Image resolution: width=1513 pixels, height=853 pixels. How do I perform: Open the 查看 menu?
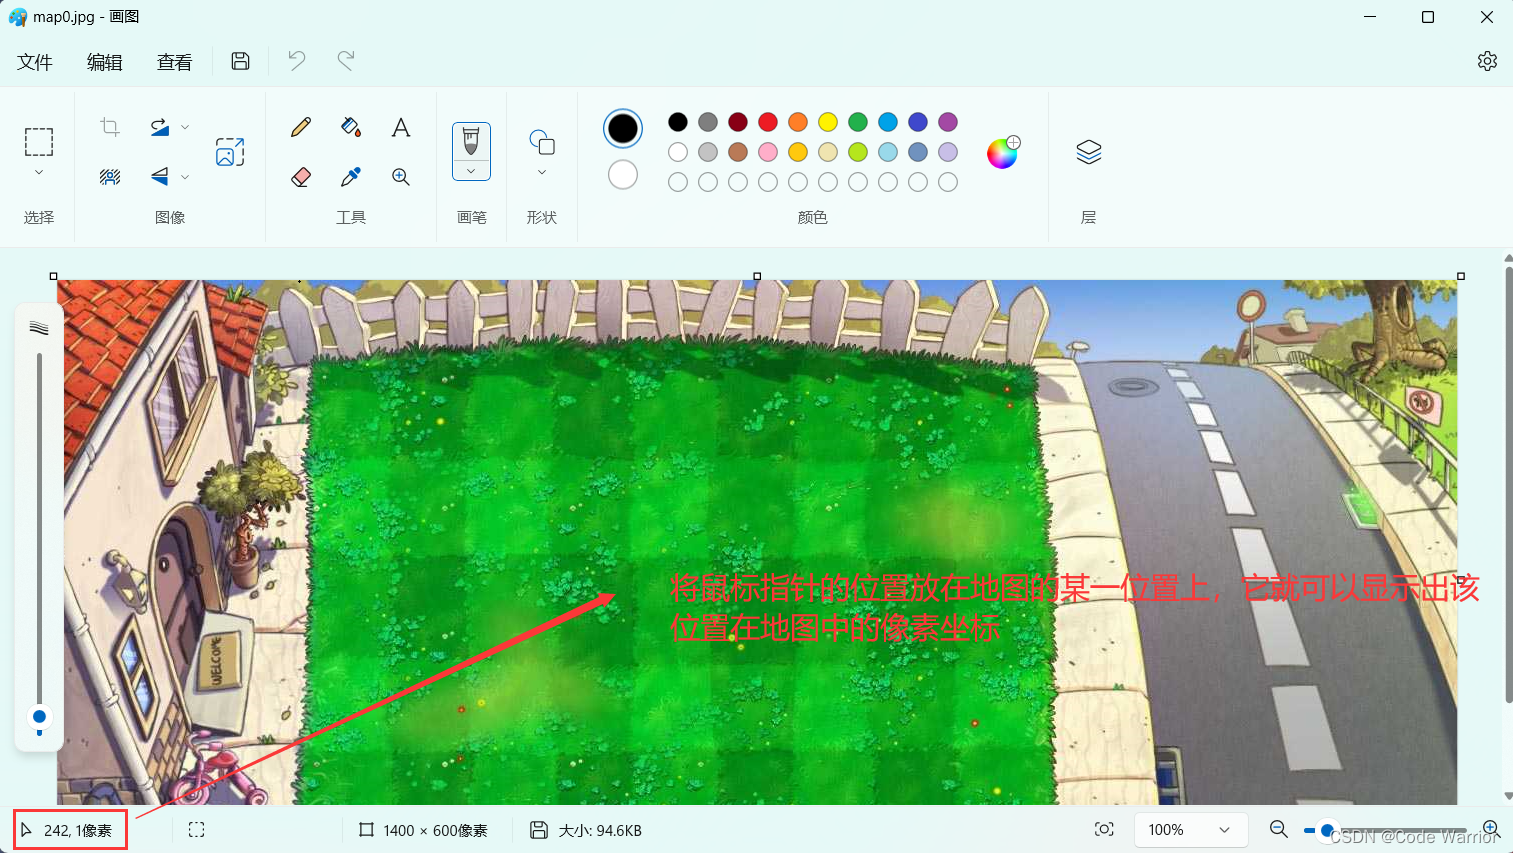click(x=175, y=62)
